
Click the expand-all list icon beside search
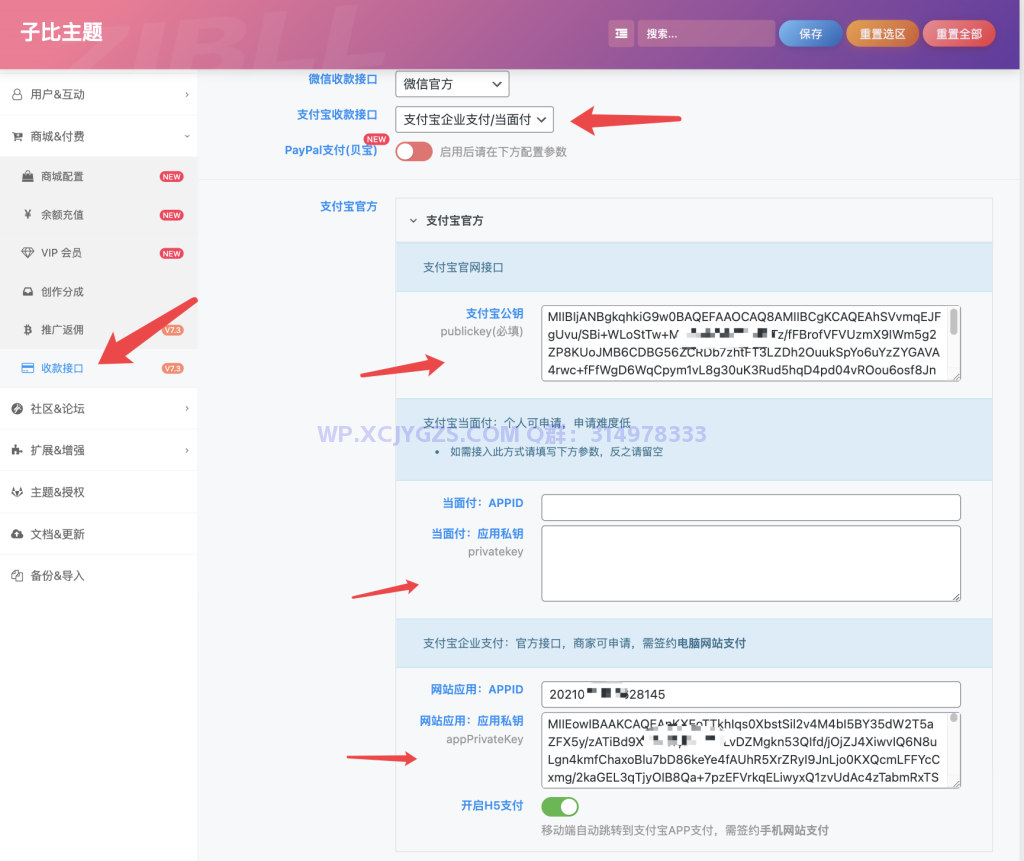[621, 33]
